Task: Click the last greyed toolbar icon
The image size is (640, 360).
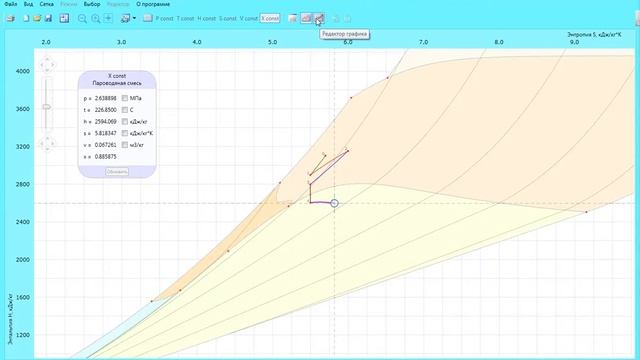Action: (347, 18)
